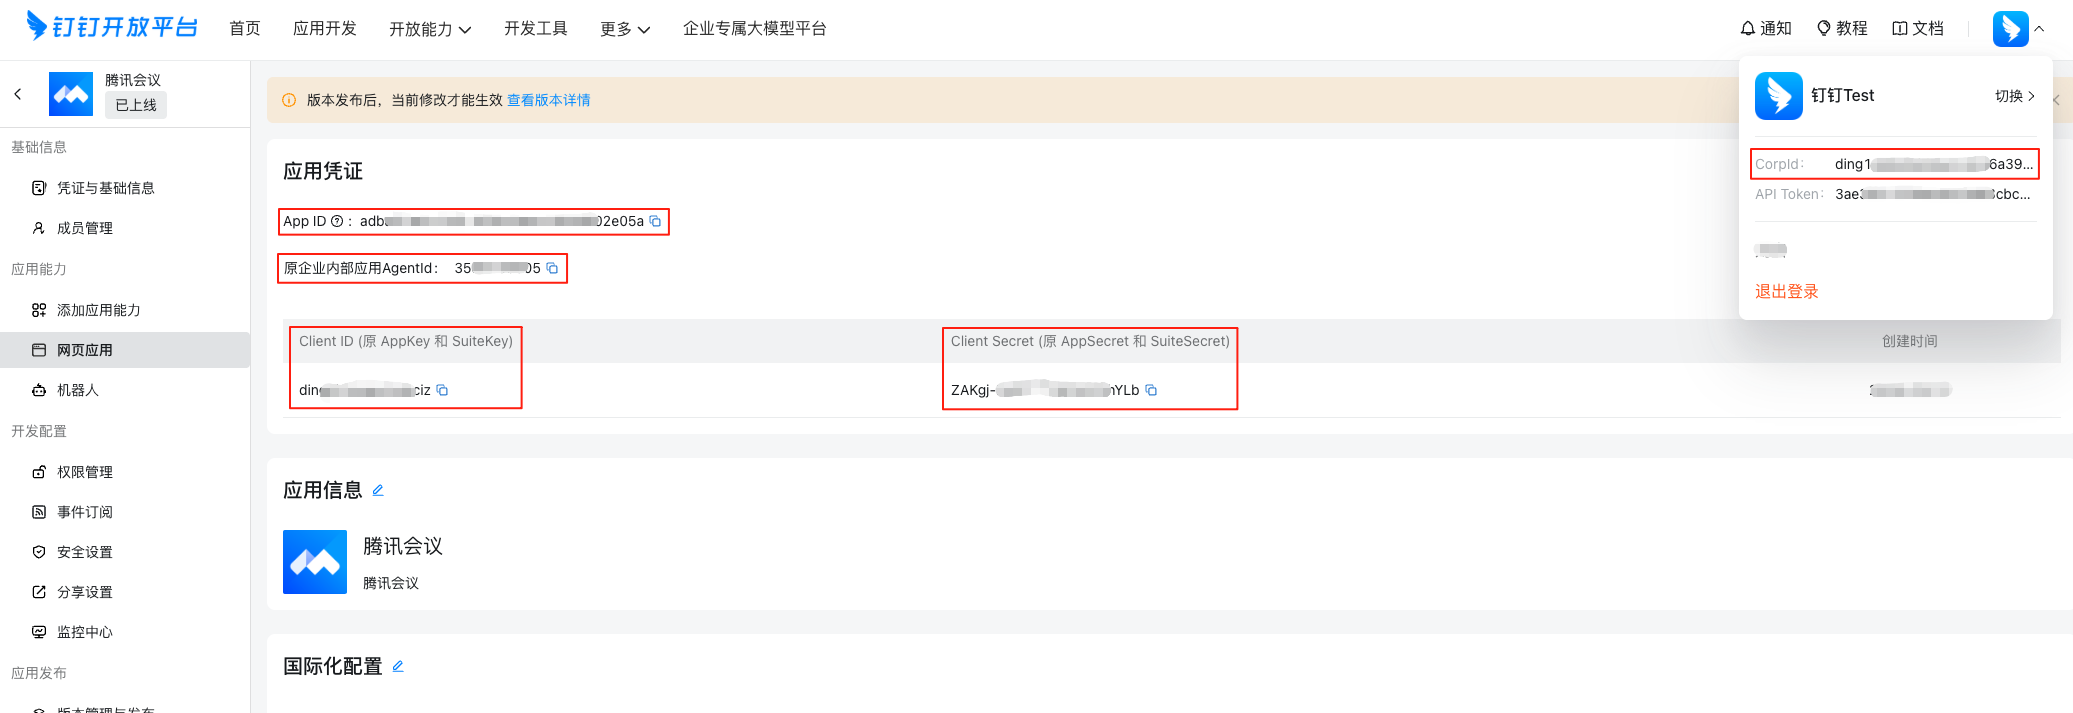Open 查看版本详情 link

pyautogui.click(x=549, y=100)
